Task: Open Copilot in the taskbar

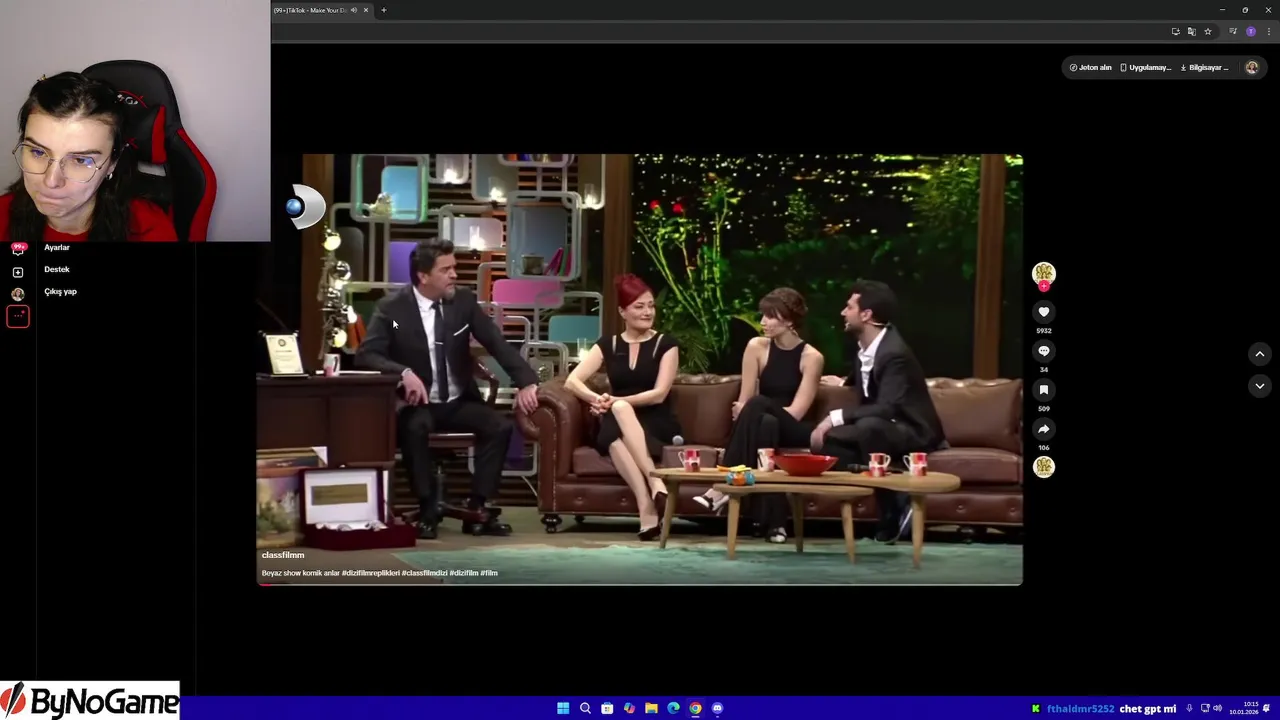Action: (x=629, y=708)
